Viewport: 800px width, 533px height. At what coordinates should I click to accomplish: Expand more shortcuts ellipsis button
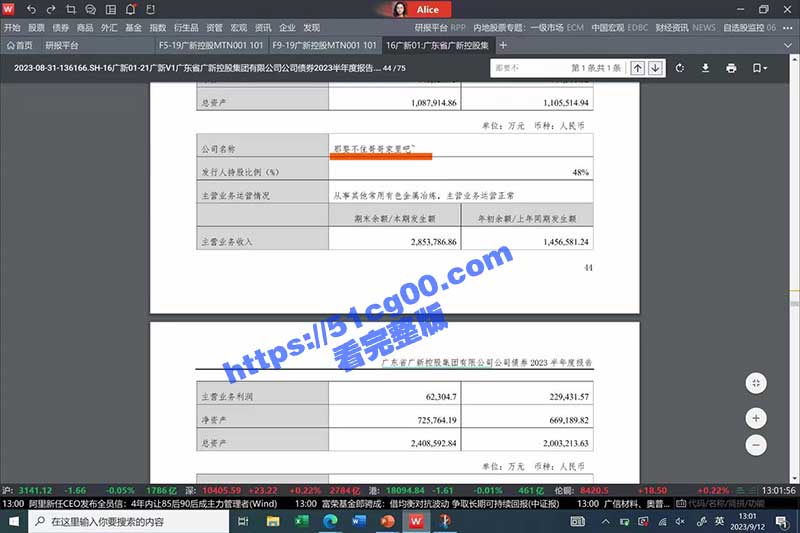click(x=788, y=28)
